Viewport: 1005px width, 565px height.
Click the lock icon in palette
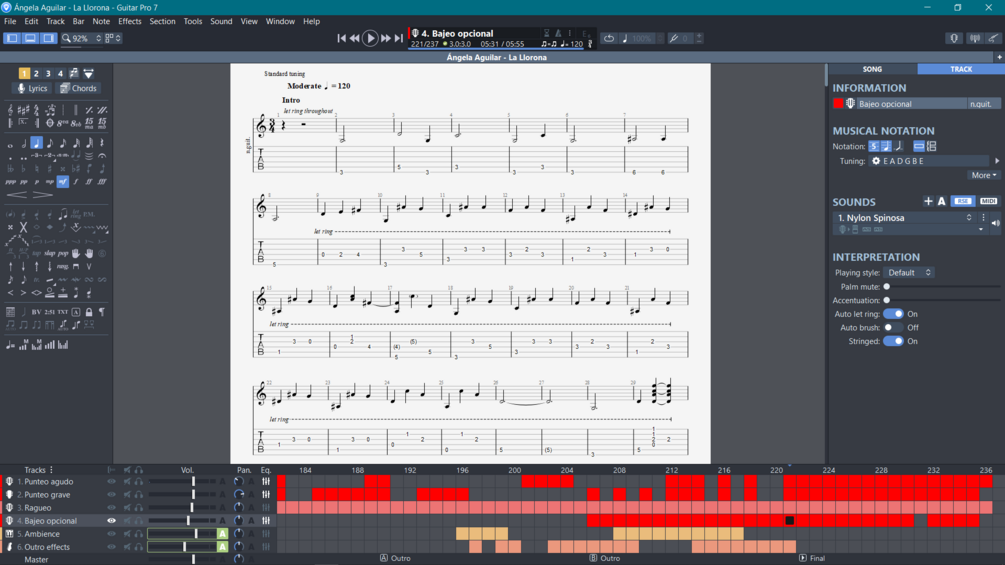point(89,312)
